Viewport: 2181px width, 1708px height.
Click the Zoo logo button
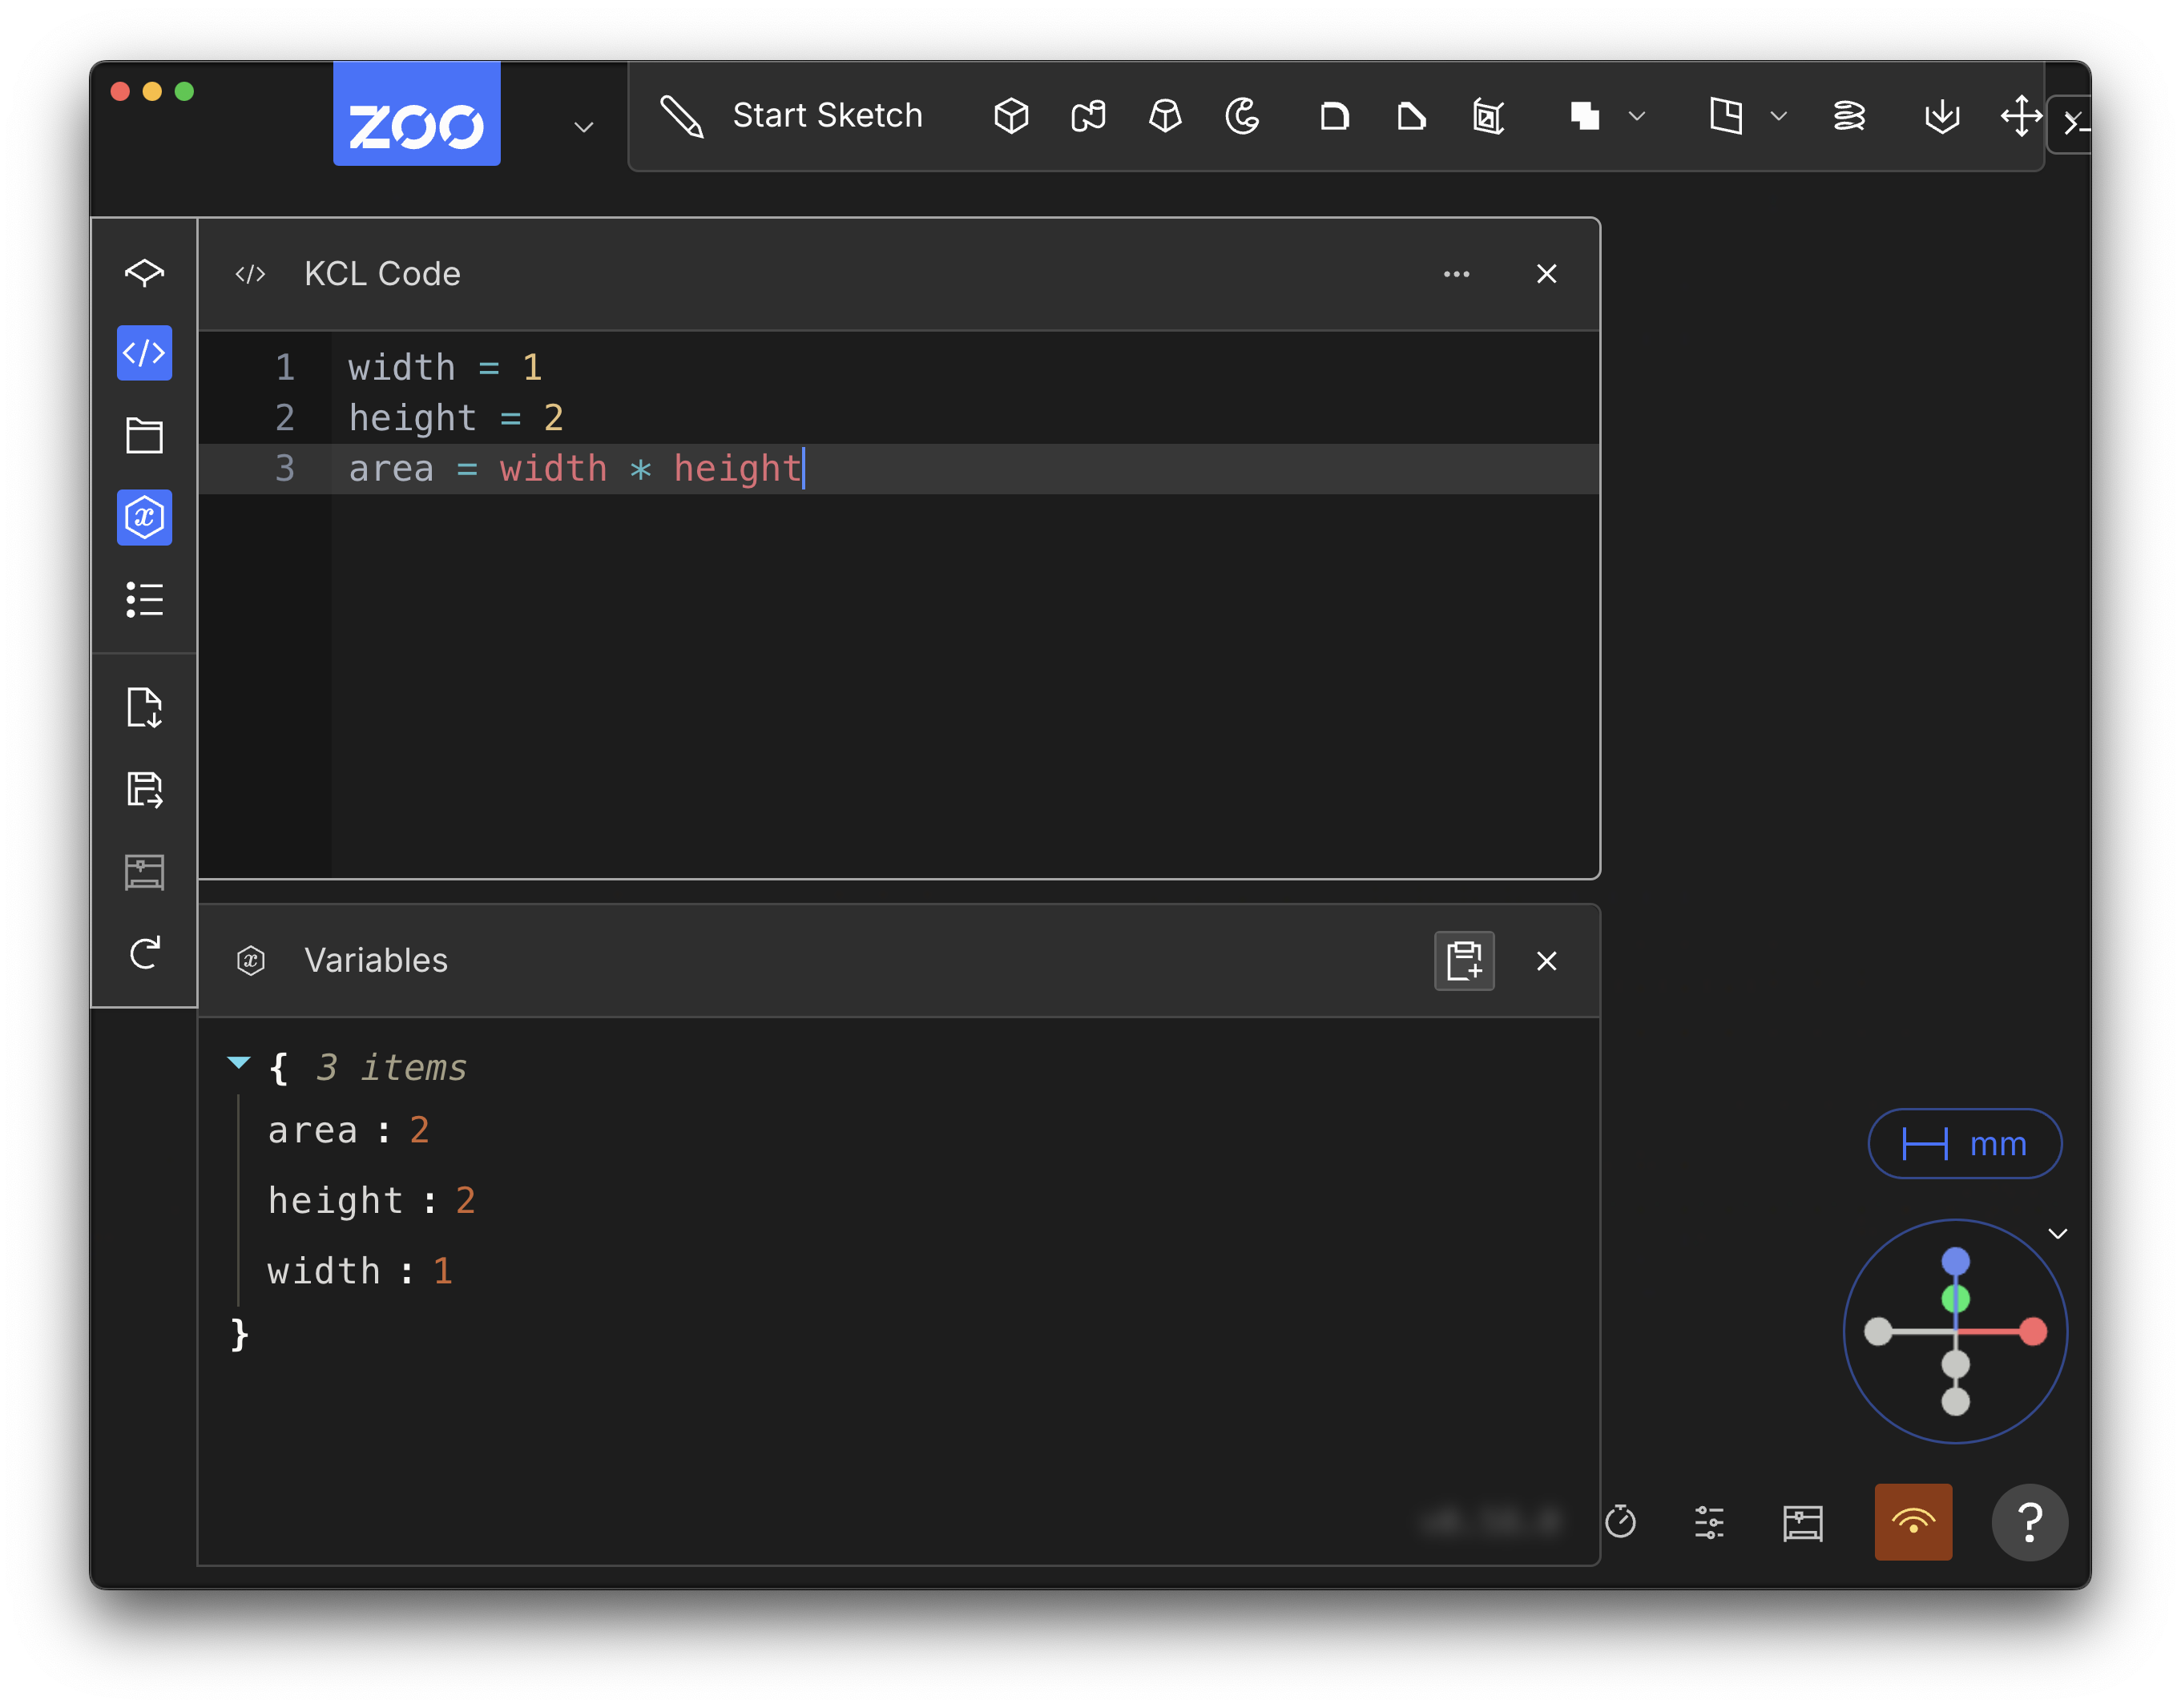coord(416,114)
